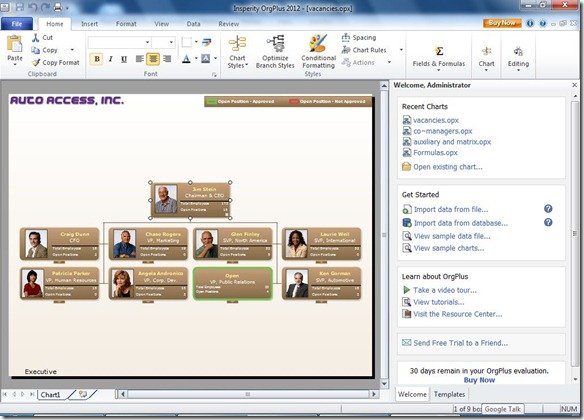Click the Print icon in the title bar
This screenshot has width=584, height=420.
(x=58, y=7)
